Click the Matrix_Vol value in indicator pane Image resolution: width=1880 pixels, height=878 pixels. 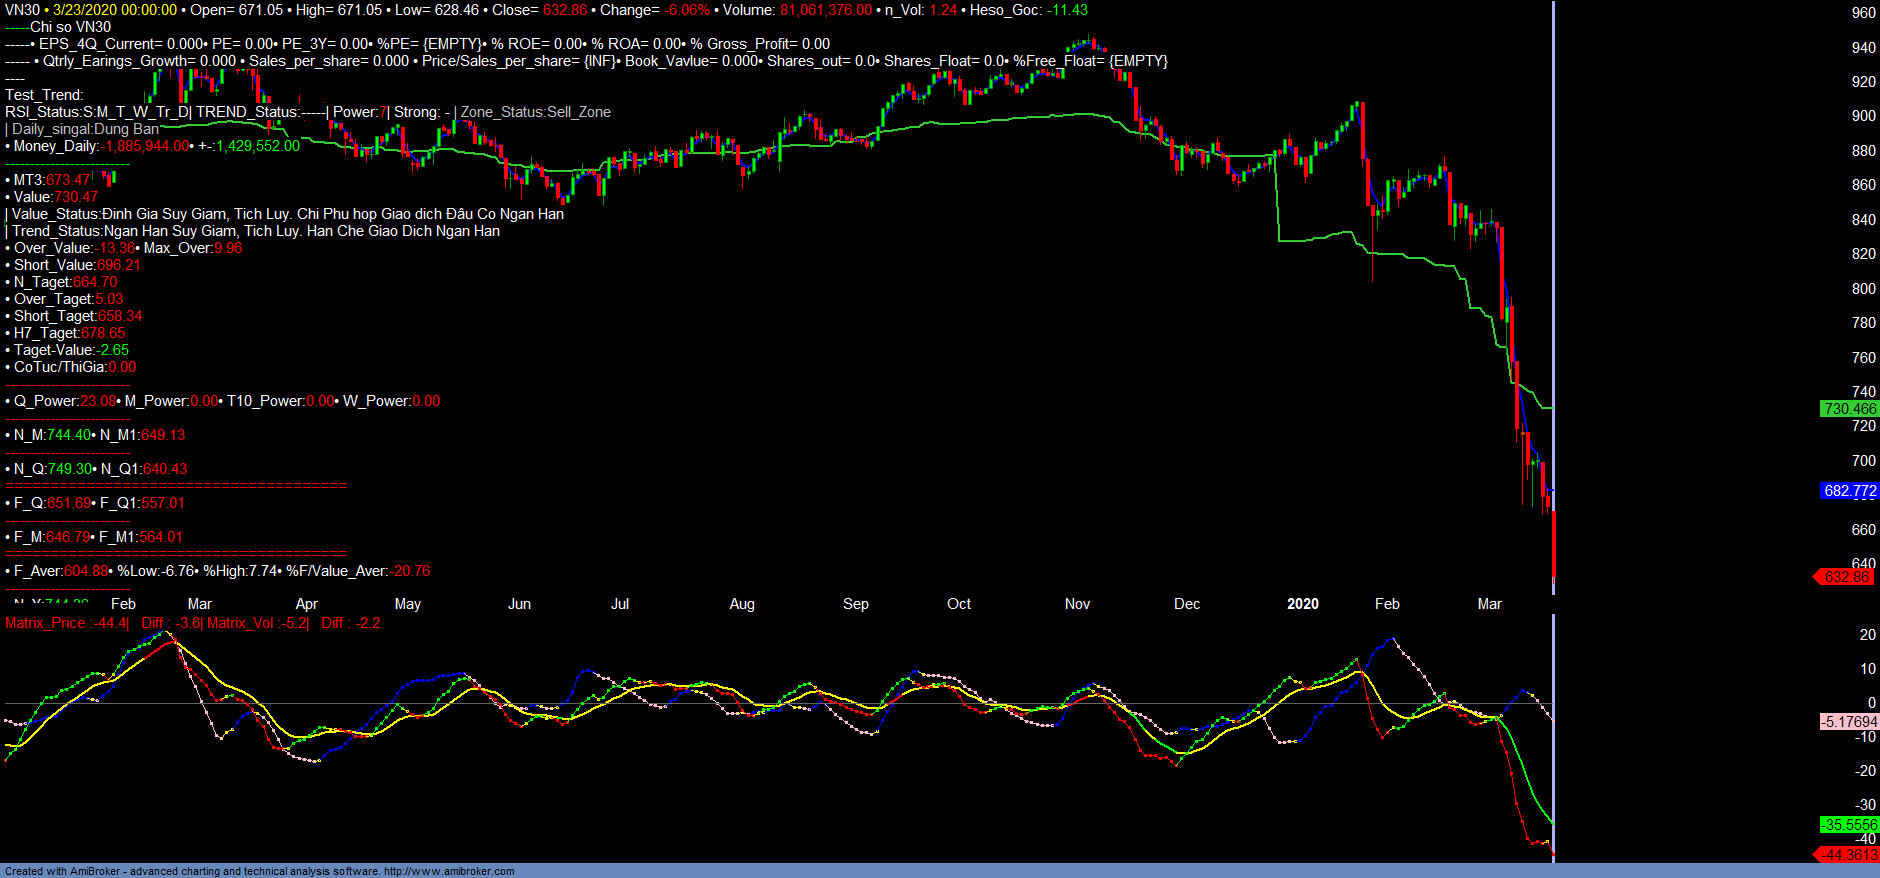pos(257,623)
